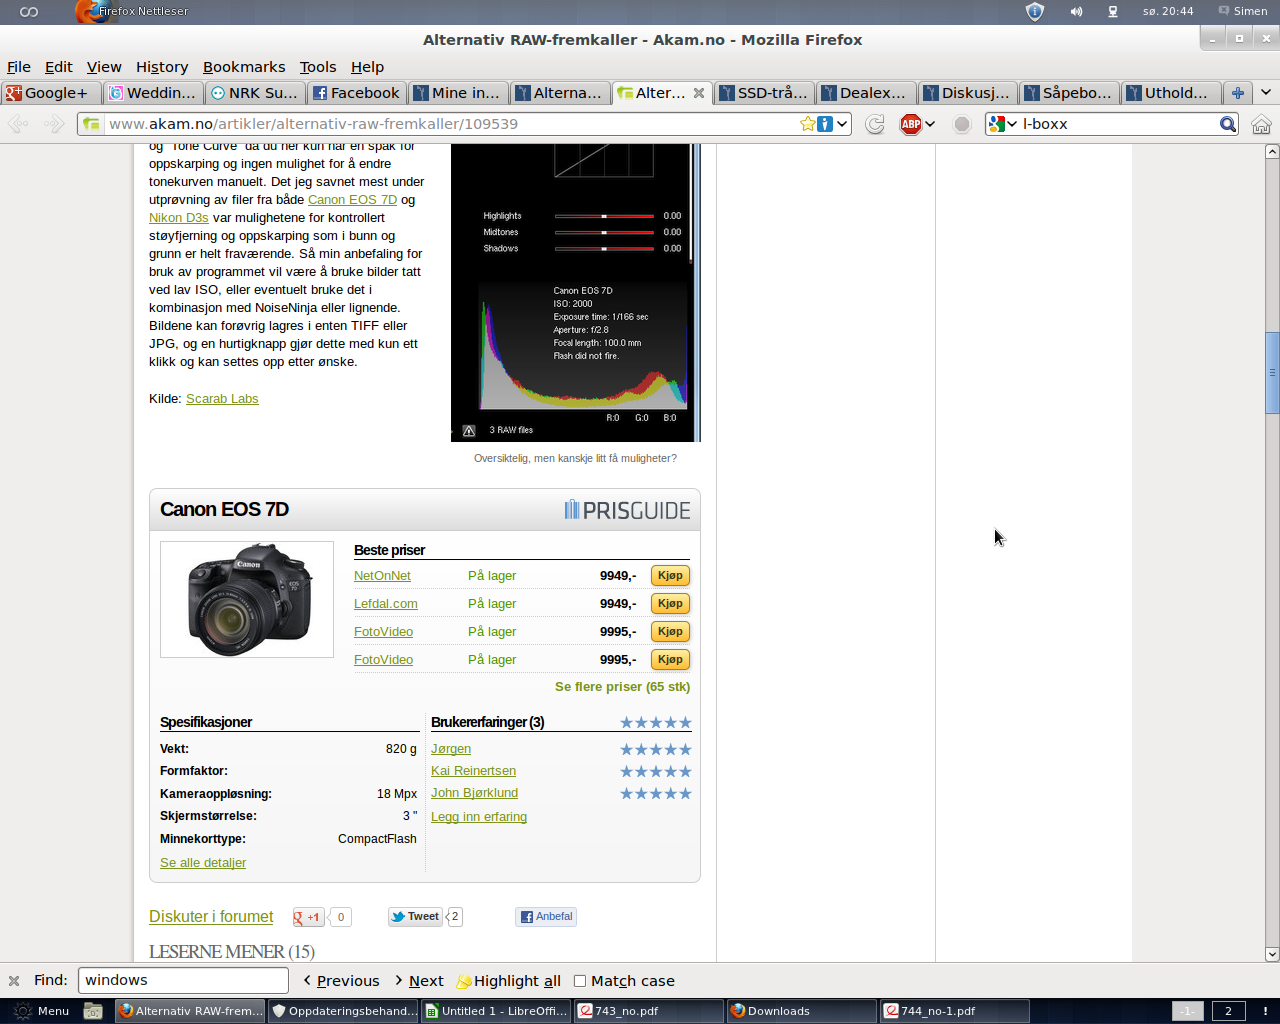Viewport: 1280px width, 1024px height.
Task: Open the Tools menu
Action: coord(318,67)
